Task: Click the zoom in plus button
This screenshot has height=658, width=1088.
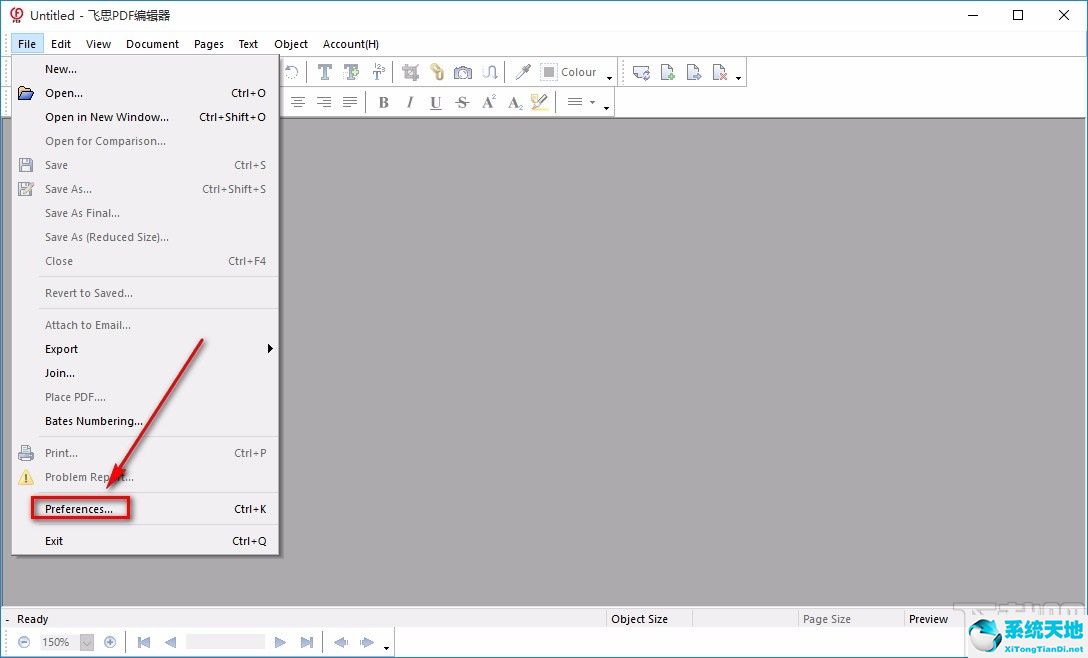Action: [110, 642]
